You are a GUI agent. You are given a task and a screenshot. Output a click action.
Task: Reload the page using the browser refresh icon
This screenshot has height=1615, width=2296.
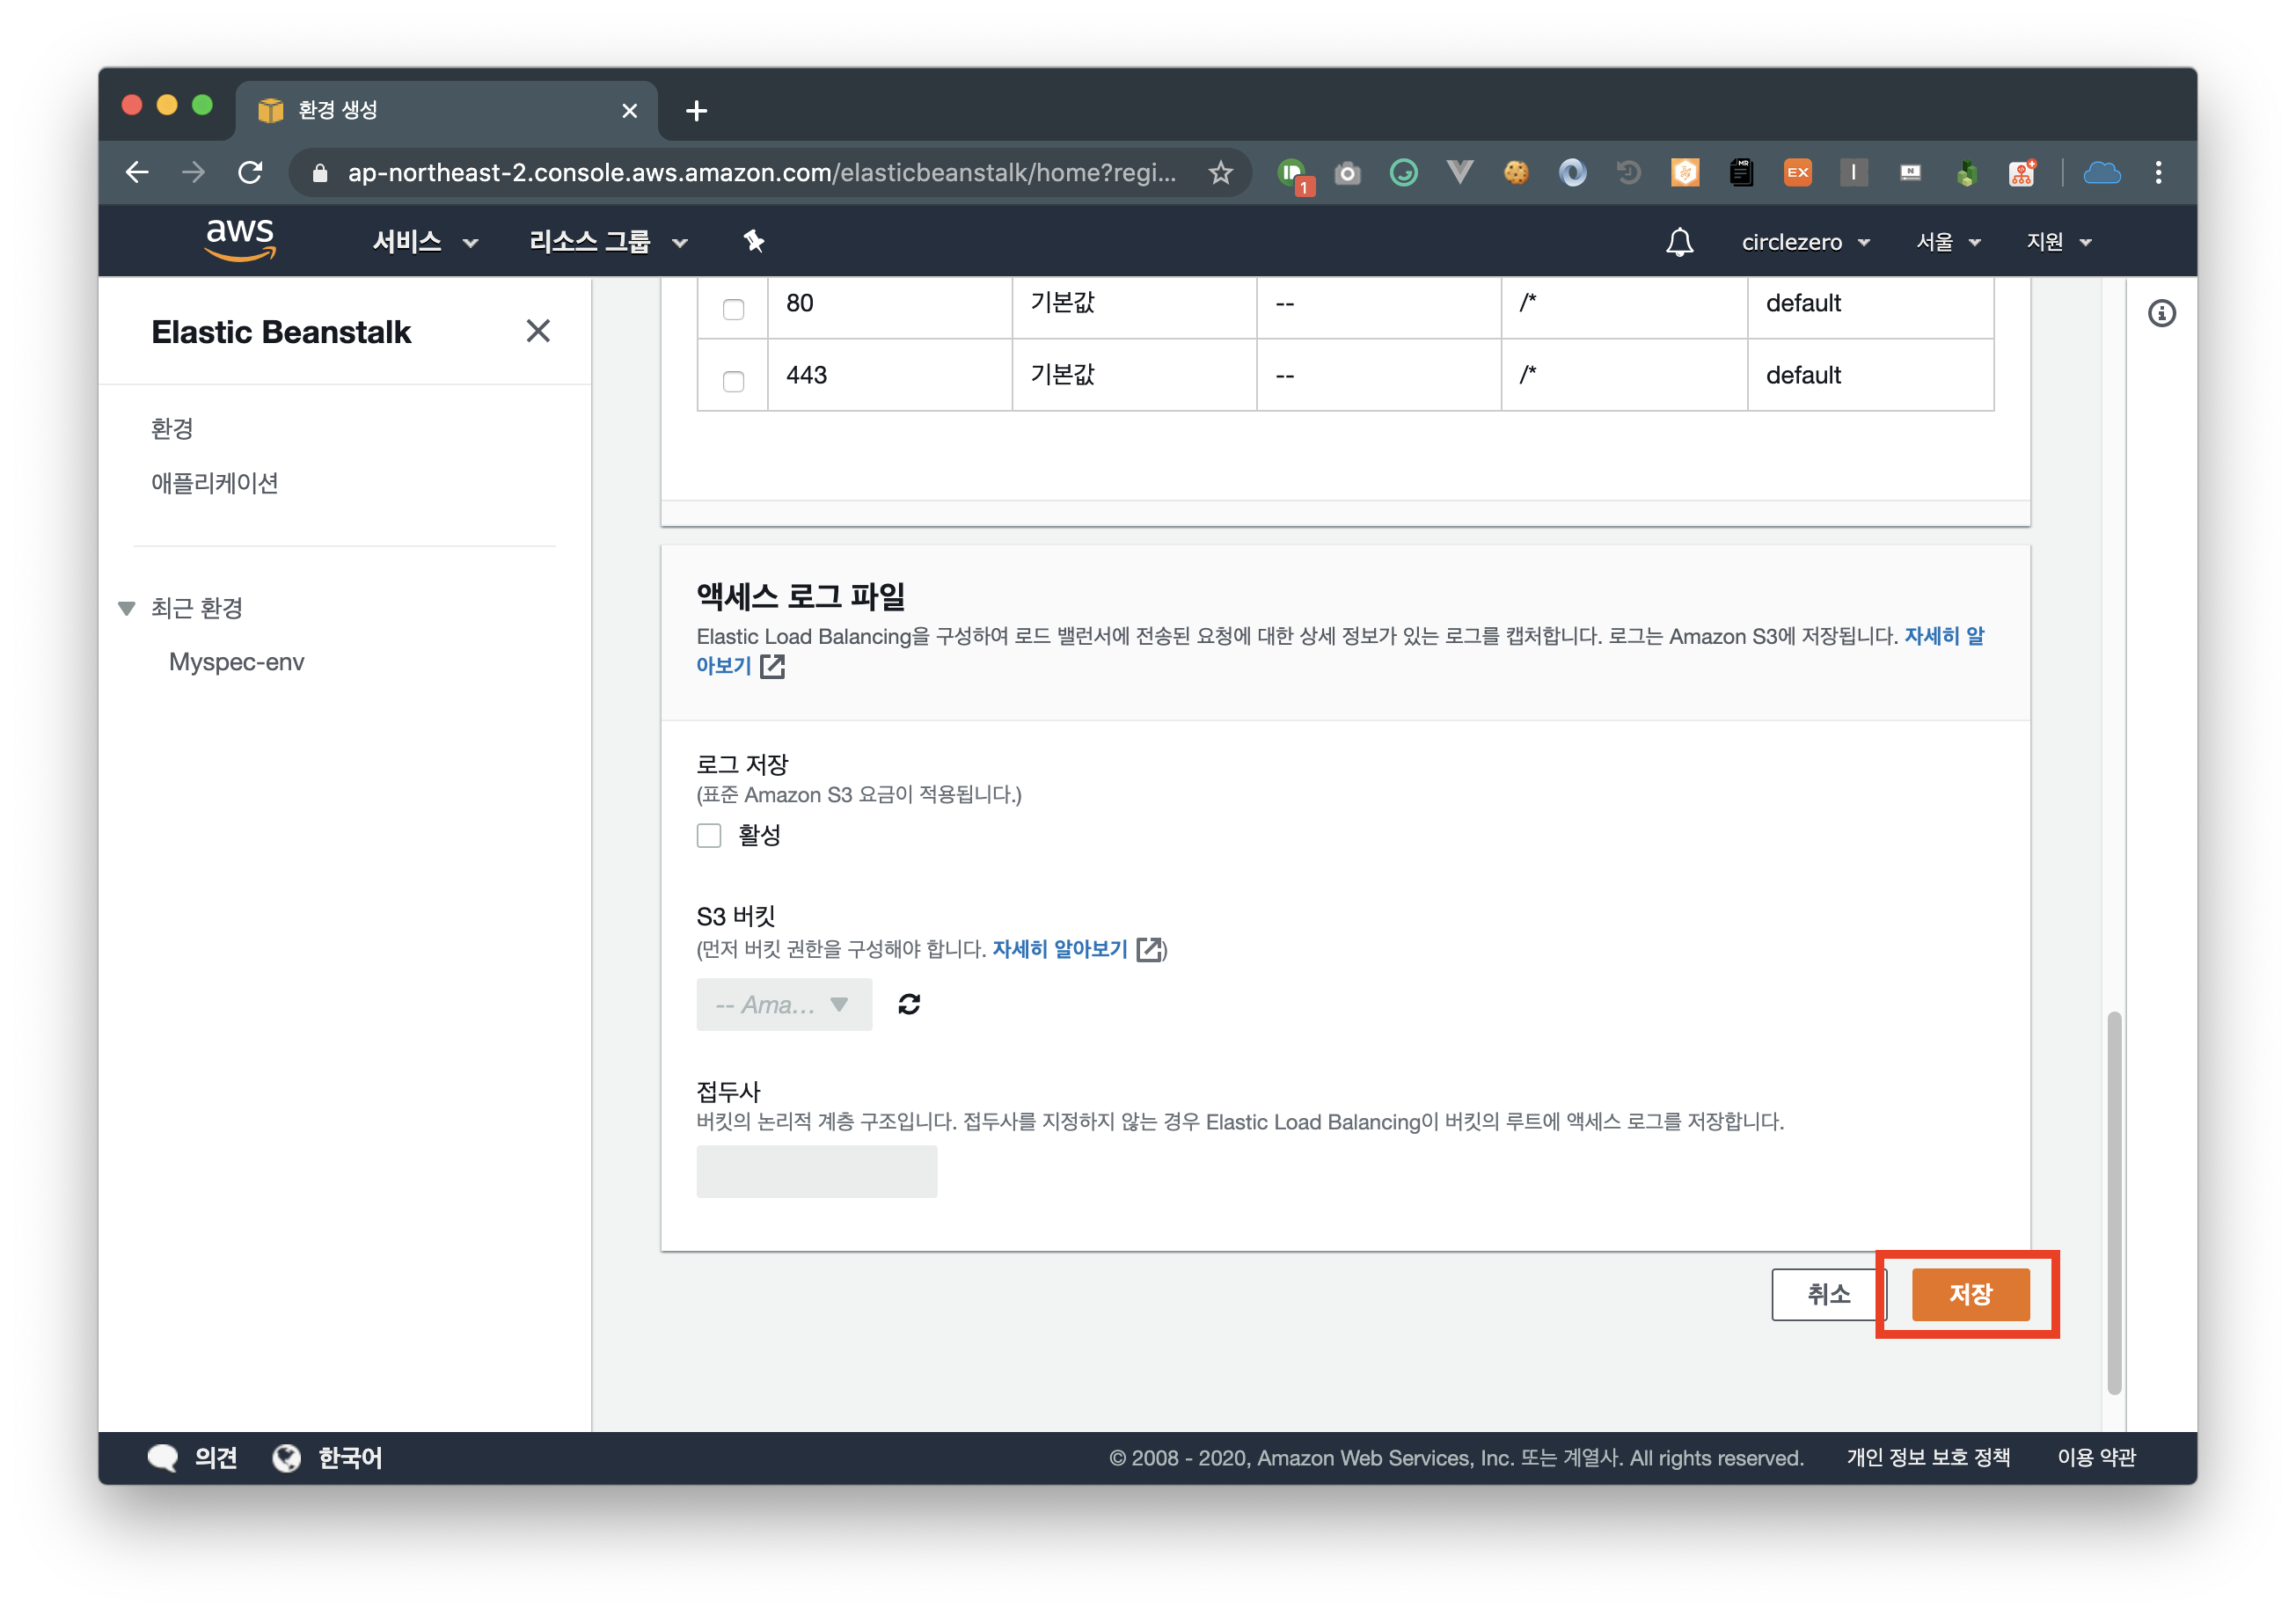pyautogui.click(x=251, y=173)
